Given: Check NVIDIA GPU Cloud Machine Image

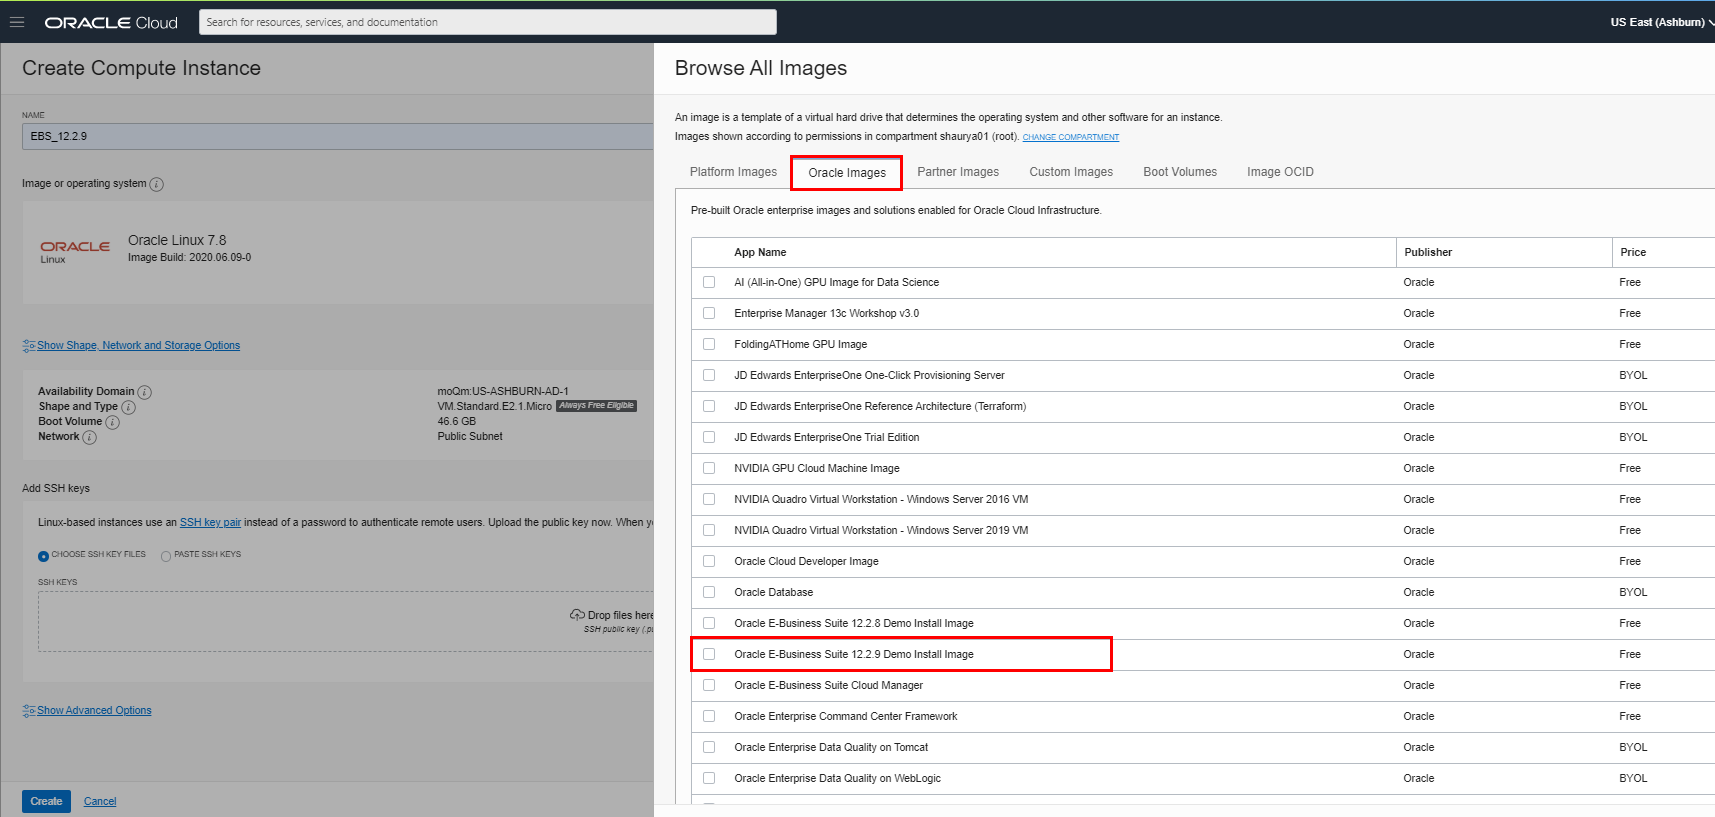Looking at the screenshot, I should pos(709,468).
